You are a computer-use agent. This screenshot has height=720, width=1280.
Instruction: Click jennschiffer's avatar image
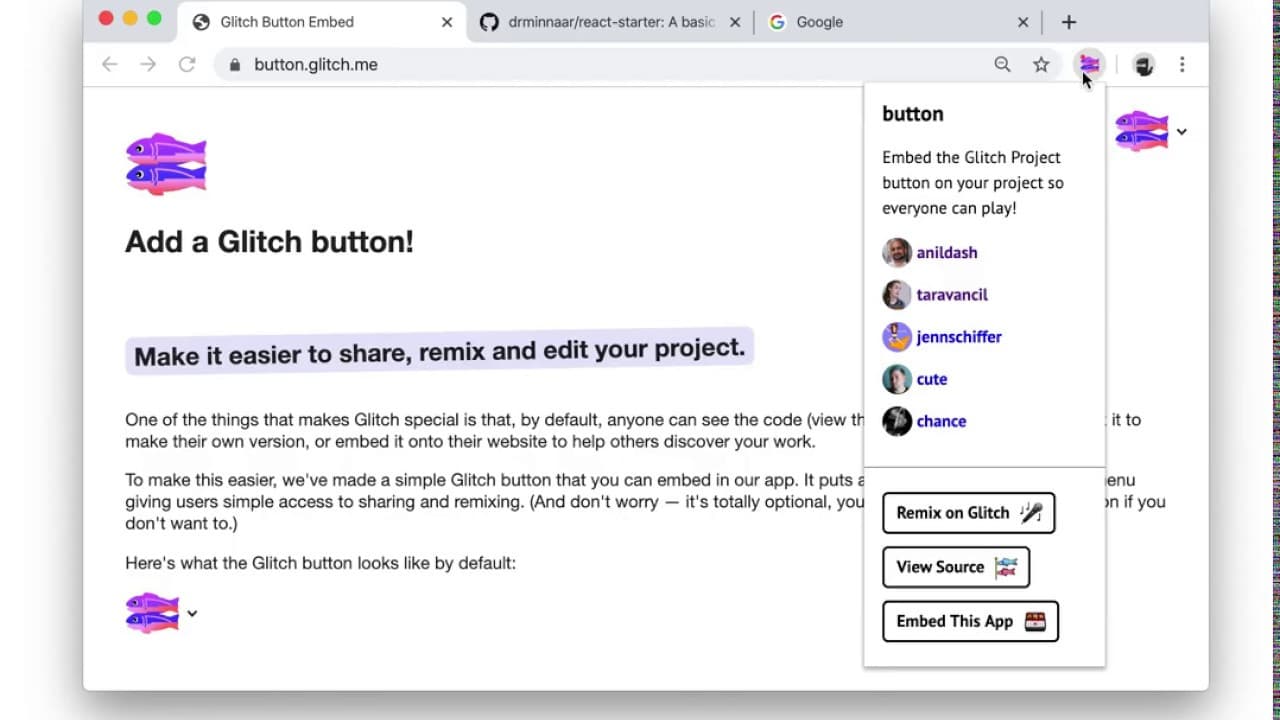pyautogui.click(x=897, y=336)
